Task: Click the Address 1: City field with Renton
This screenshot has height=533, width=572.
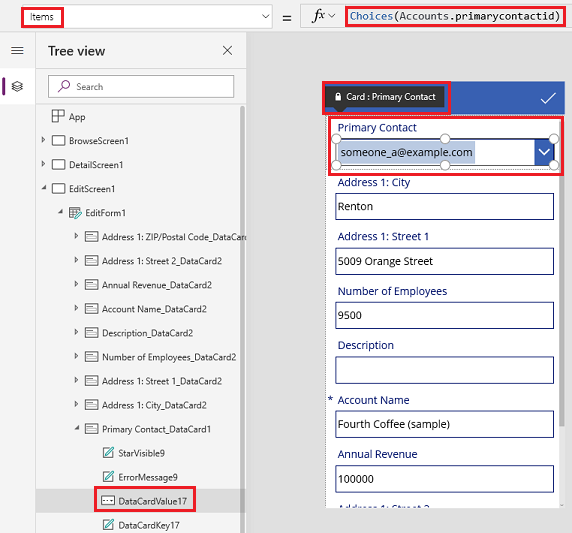Action: click(x=444, y=206)
